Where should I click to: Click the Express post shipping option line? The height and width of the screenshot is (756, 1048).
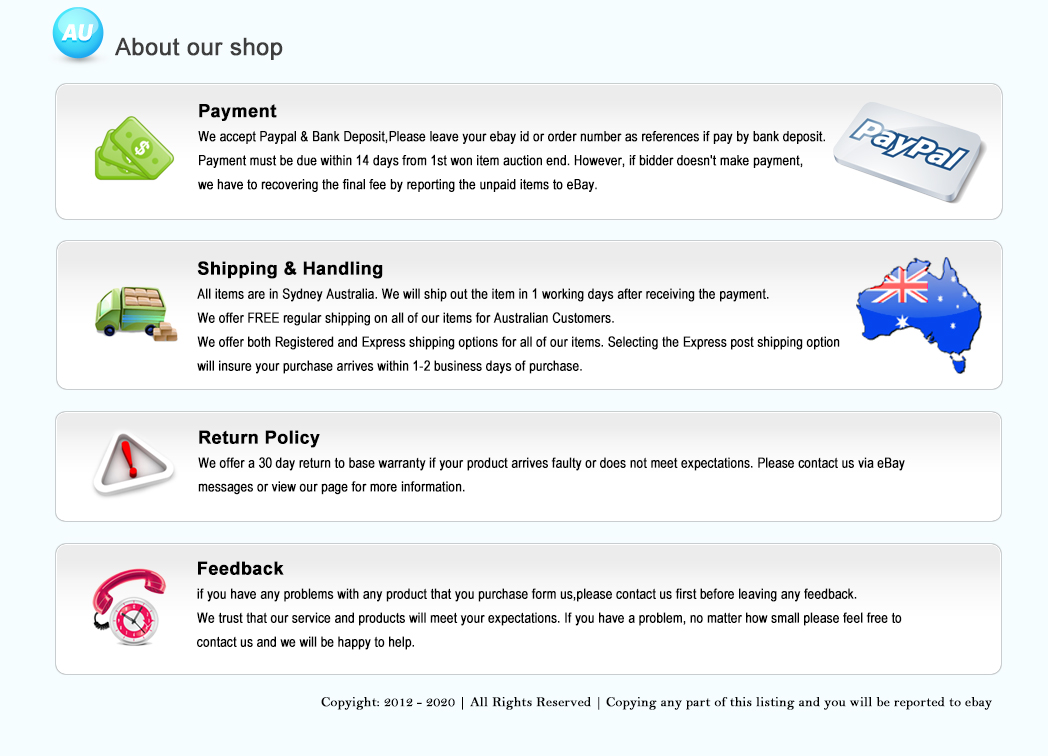click(x=518, y=342)
